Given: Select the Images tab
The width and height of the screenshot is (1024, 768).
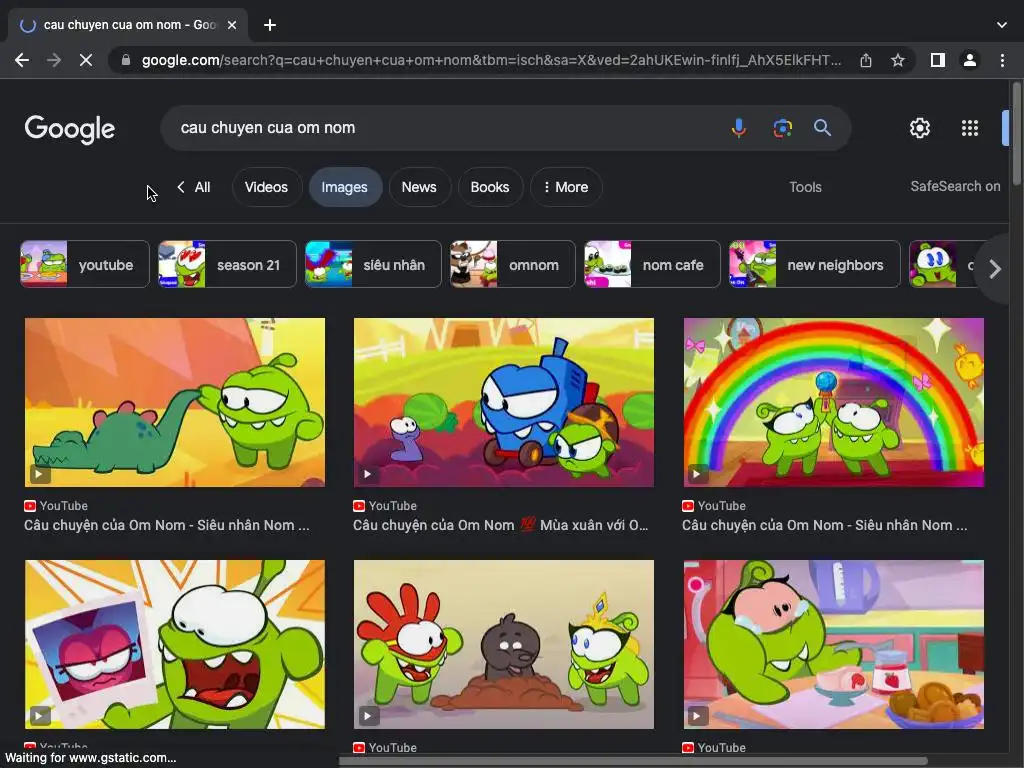Looking at the screenshot, I should click(344, 187).
